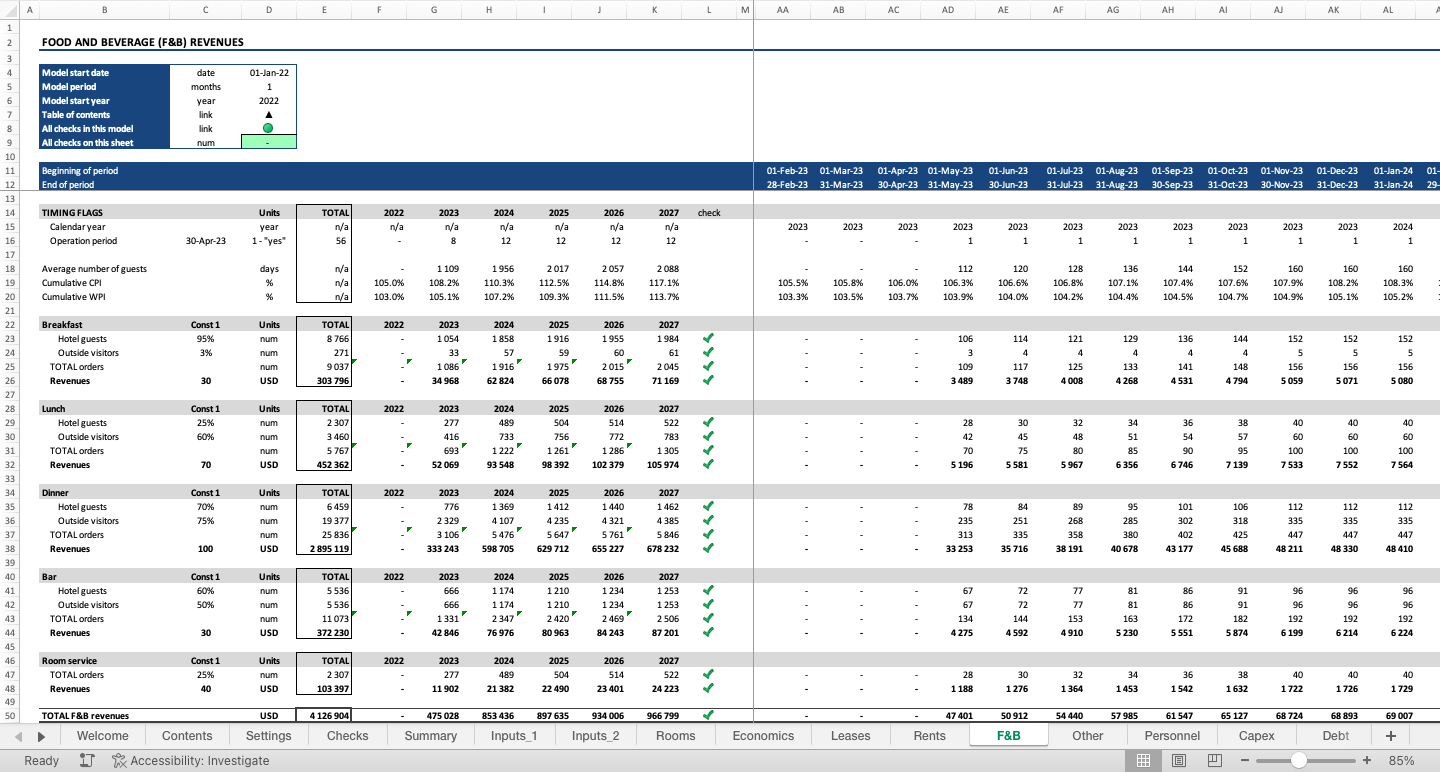
Task: Switch to Page Layout view
Action: (x=1179, y=761)
